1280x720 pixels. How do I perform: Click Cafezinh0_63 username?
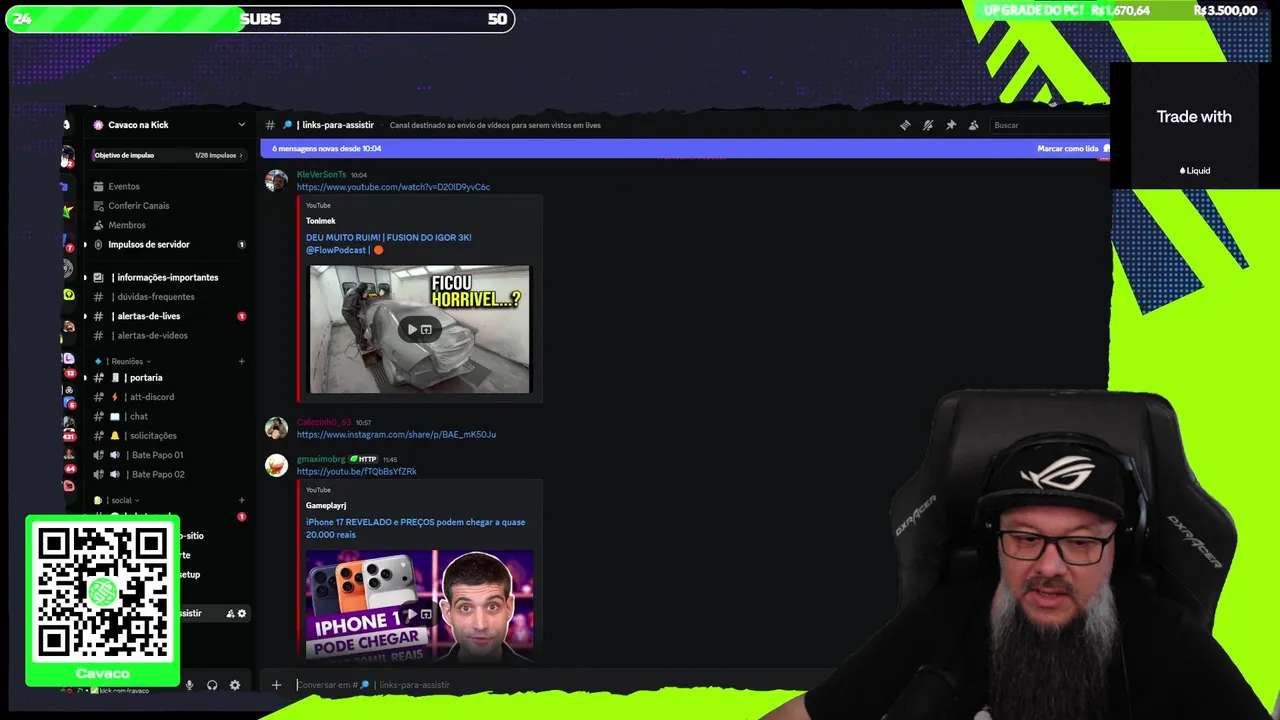click(324, 422)
